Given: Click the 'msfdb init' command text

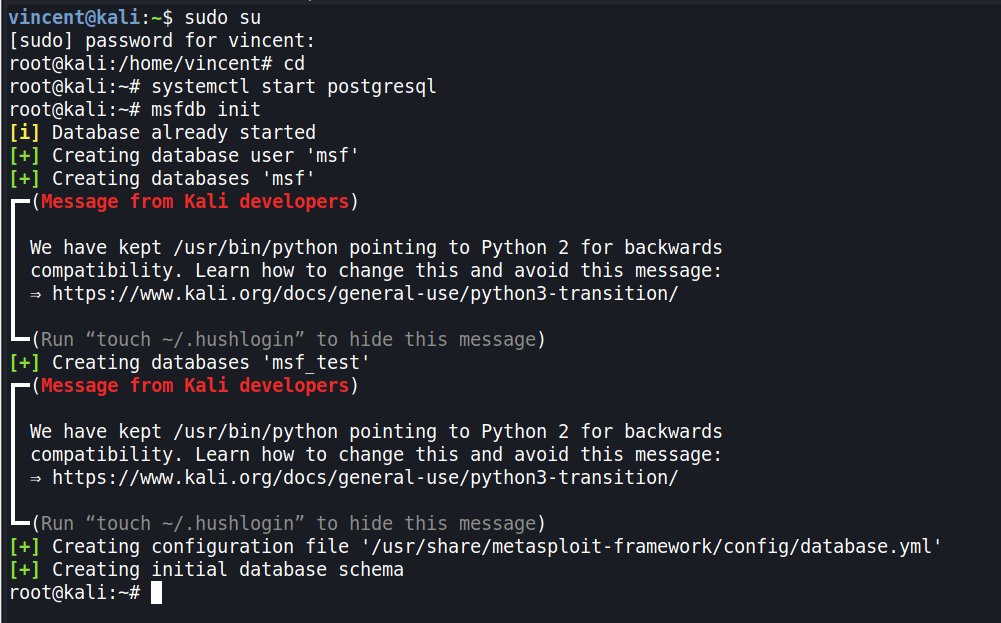Looking at the screenshot, I should (206, 110).
